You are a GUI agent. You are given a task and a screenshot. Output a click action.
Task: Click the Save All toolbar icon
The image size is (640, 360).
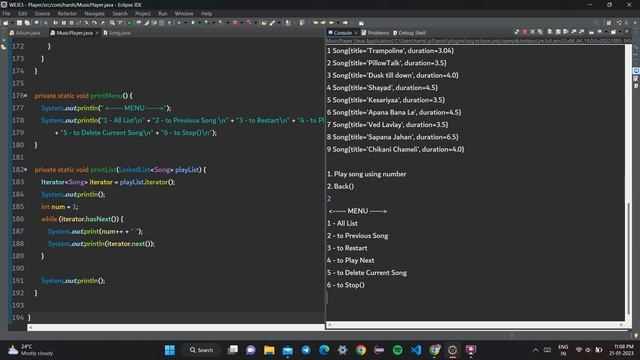point(27,23)
